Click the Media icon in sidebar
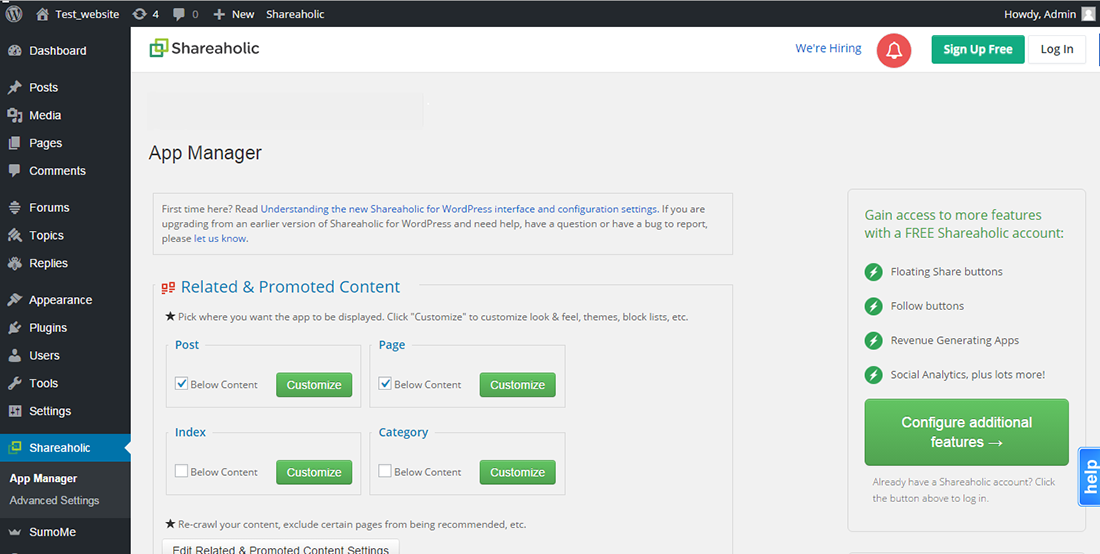The width and height of the screenshot is (1100, 554). (x=14, y=116)
